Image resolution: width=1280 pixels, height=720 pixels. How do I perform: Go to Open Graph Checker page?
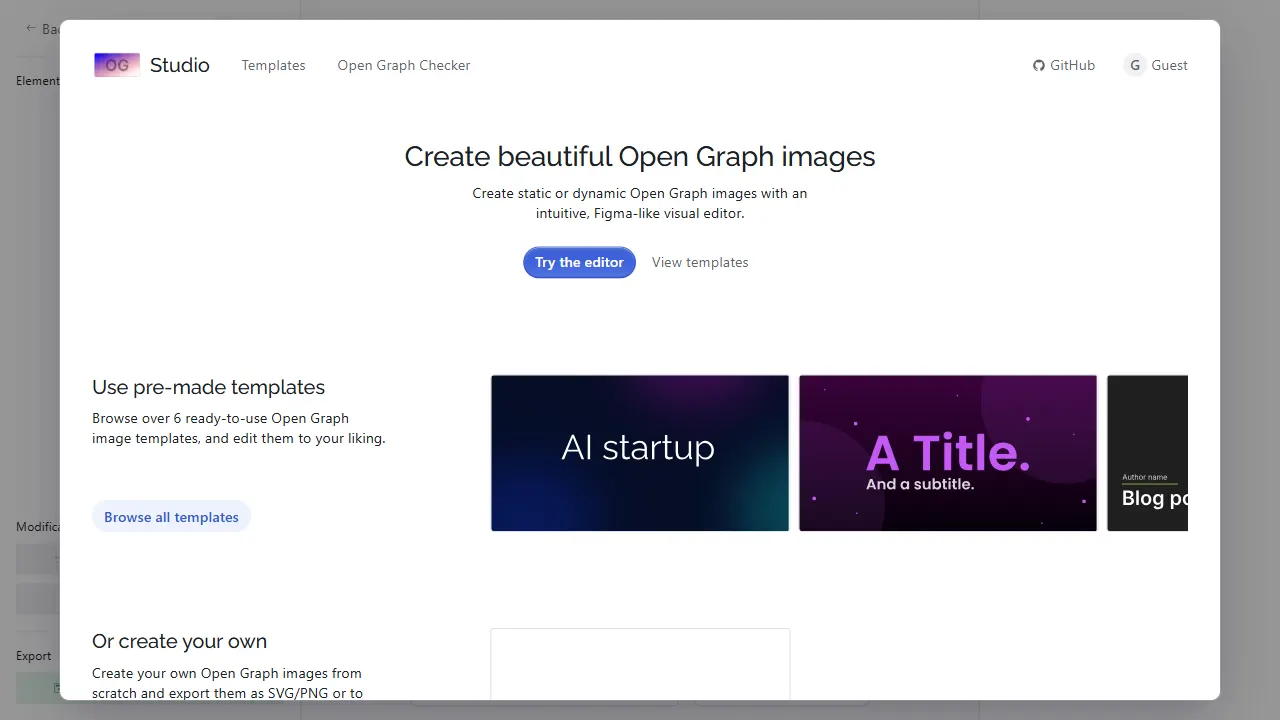[x=403, y=65]
